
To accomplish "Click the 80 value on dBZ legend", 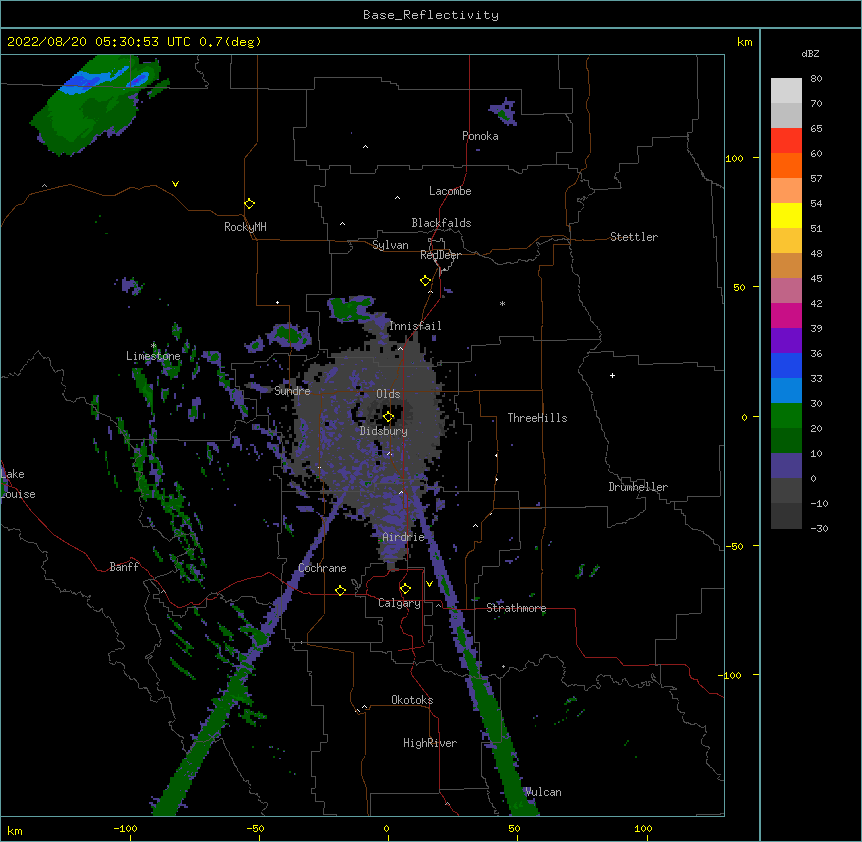I will click(816, 79).
